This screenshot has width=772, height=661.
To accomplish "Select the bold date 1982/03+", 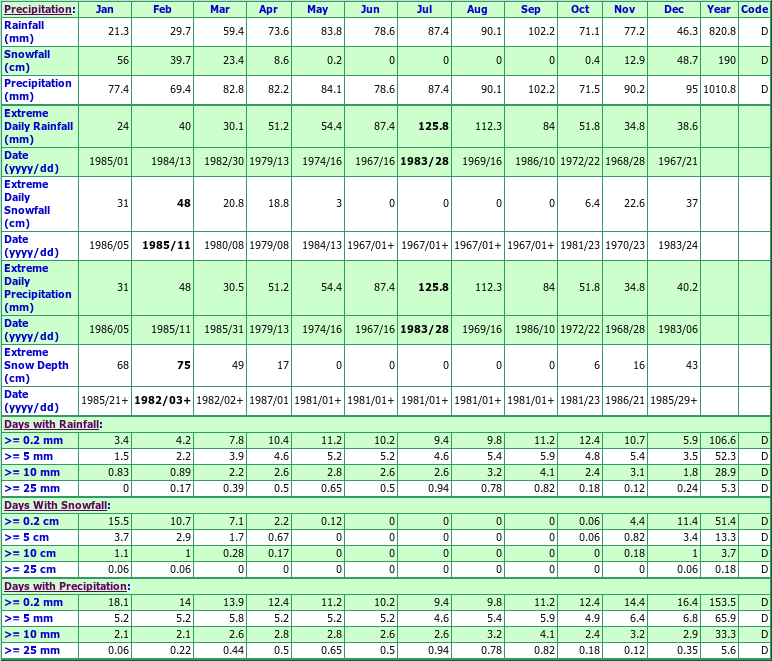I will click(x=162, y=401).
